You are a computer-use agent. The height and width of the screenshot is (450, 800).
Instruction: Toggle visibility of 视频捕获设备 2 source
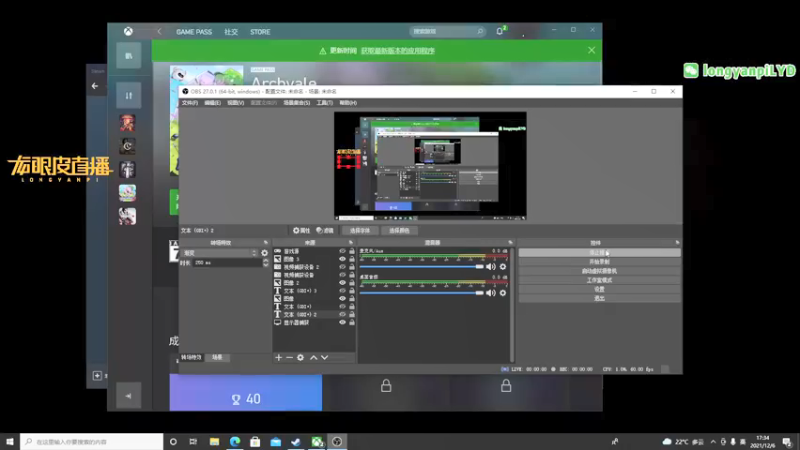coord(342,267)
